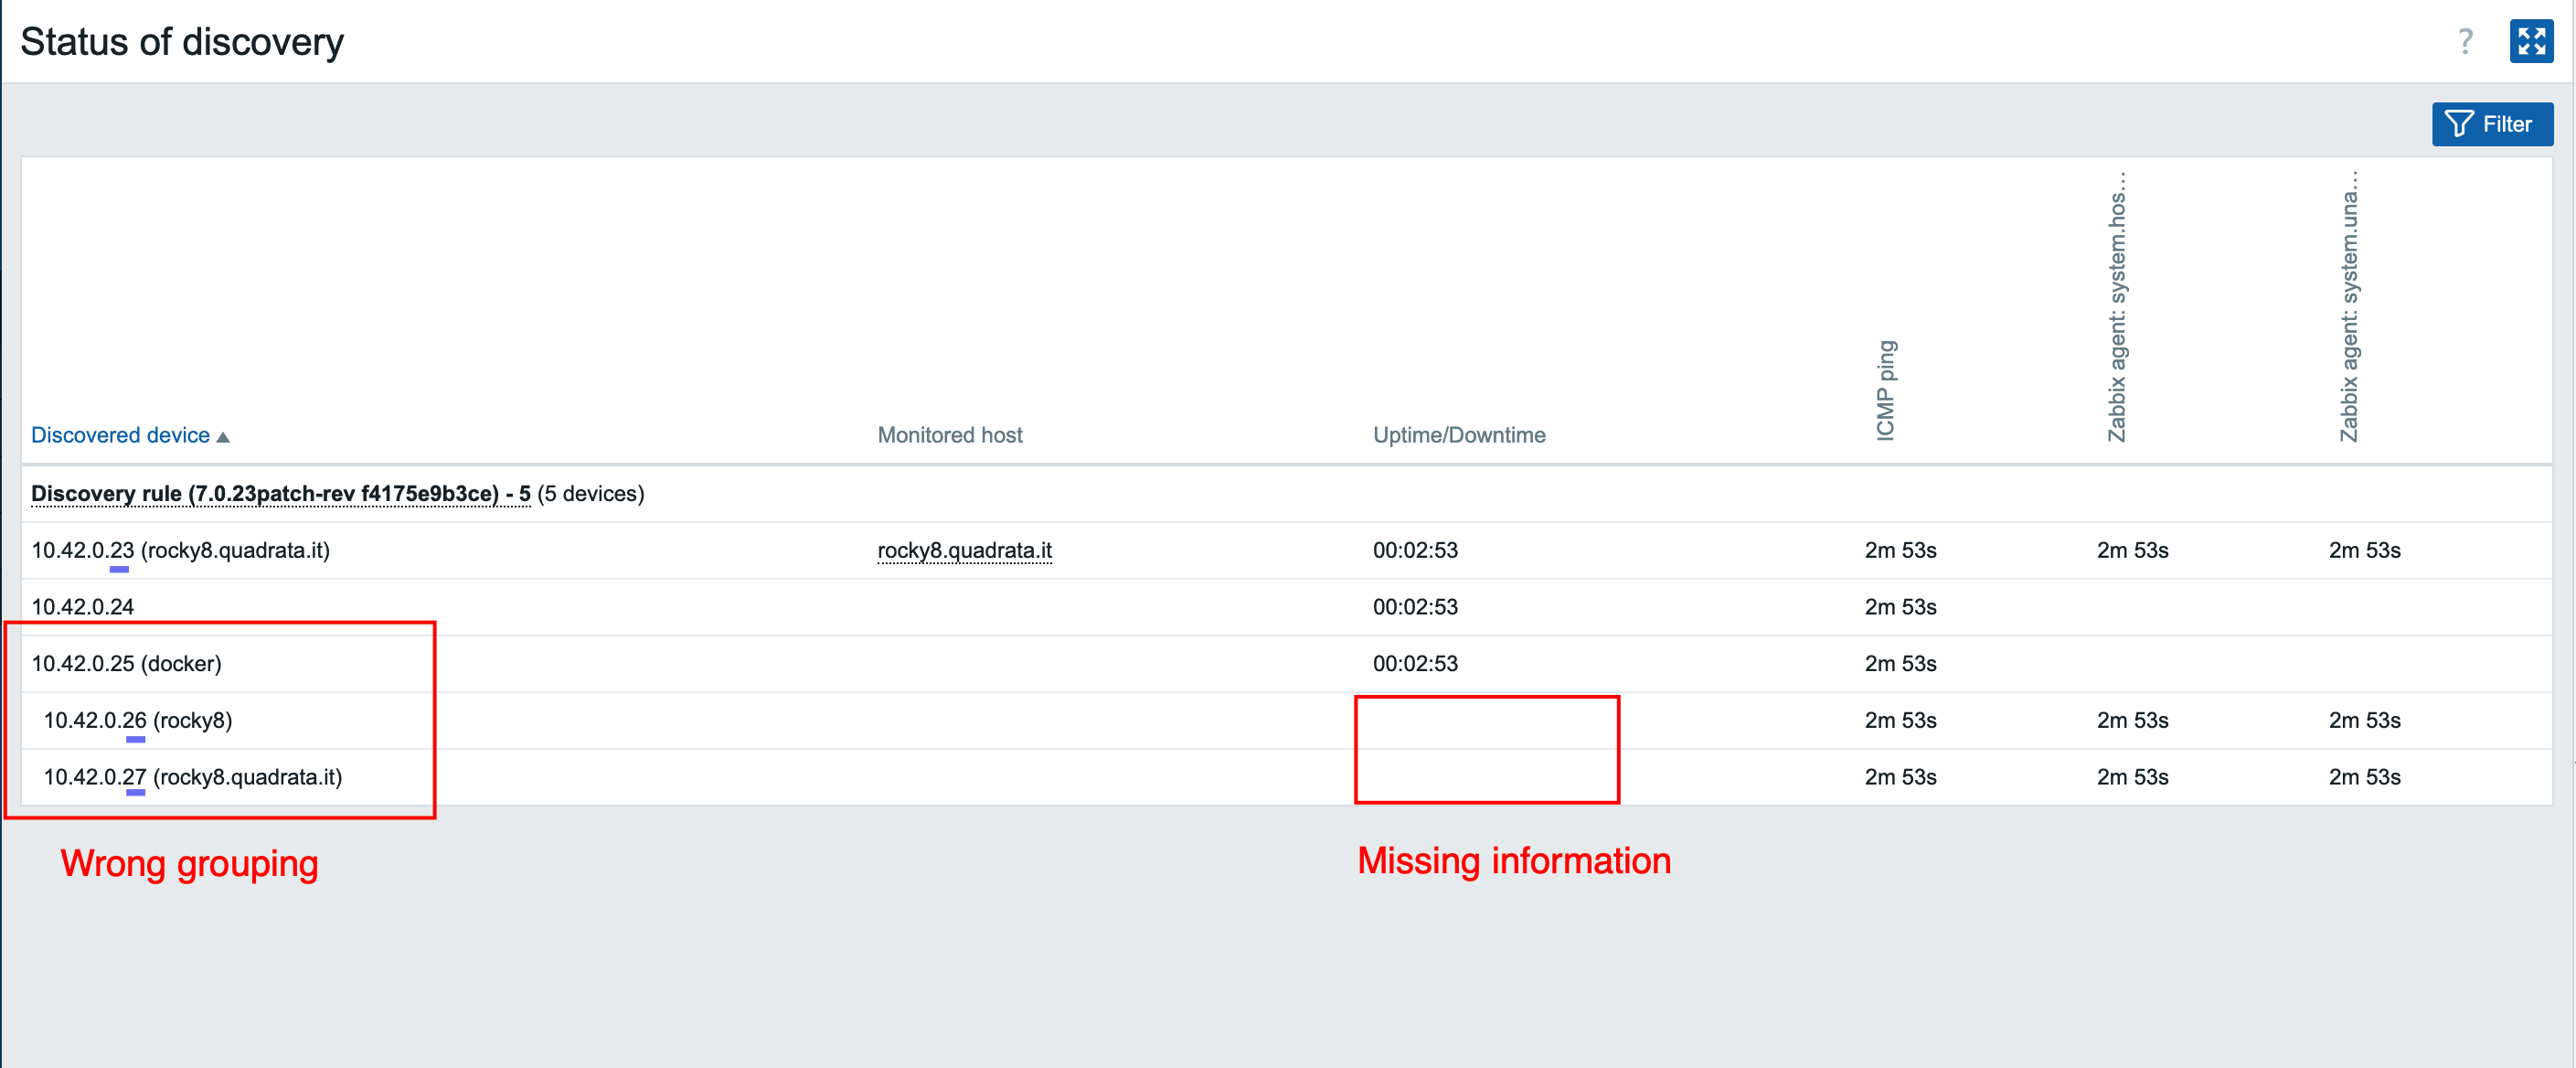2576x1068 pixels.
Task: Open monitored host rocky8.quadrata.it link
Action: pyautogui.click(x=964, y=550)
